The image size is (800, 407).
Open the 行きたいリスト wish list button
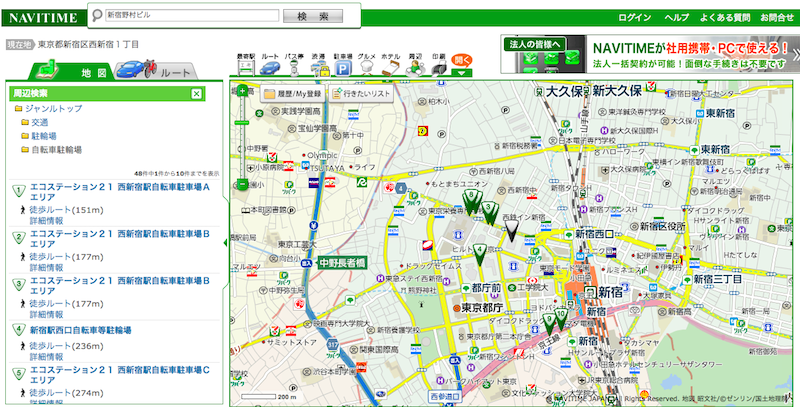coord(362,94)
